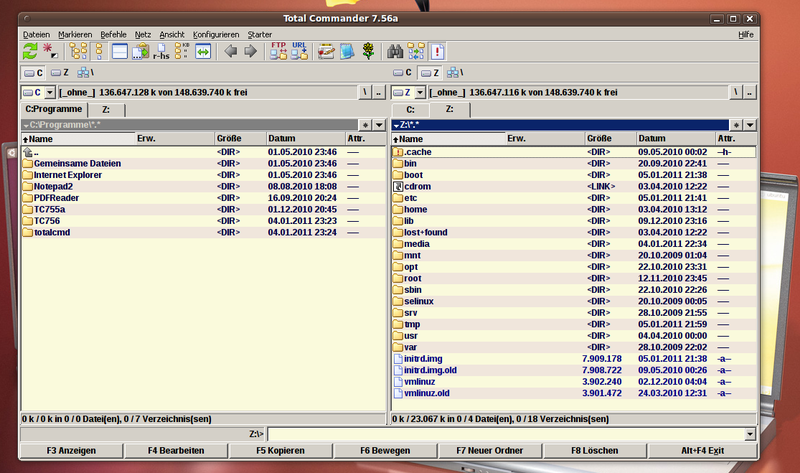Sort left panel by Größe column header
The height and width of the screenshot is (473, 800).
(x=240, y=138)
